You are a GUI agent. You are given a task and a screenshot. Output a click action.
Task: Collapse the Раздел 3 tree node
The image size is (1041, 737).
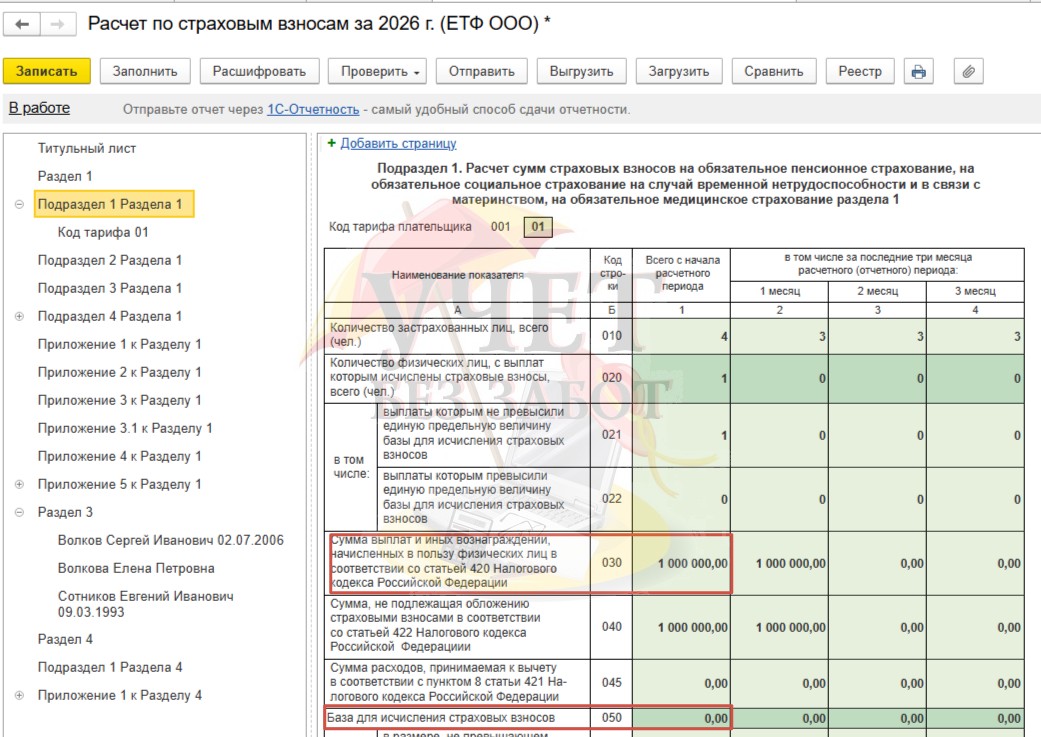click(x=19, y=513)
